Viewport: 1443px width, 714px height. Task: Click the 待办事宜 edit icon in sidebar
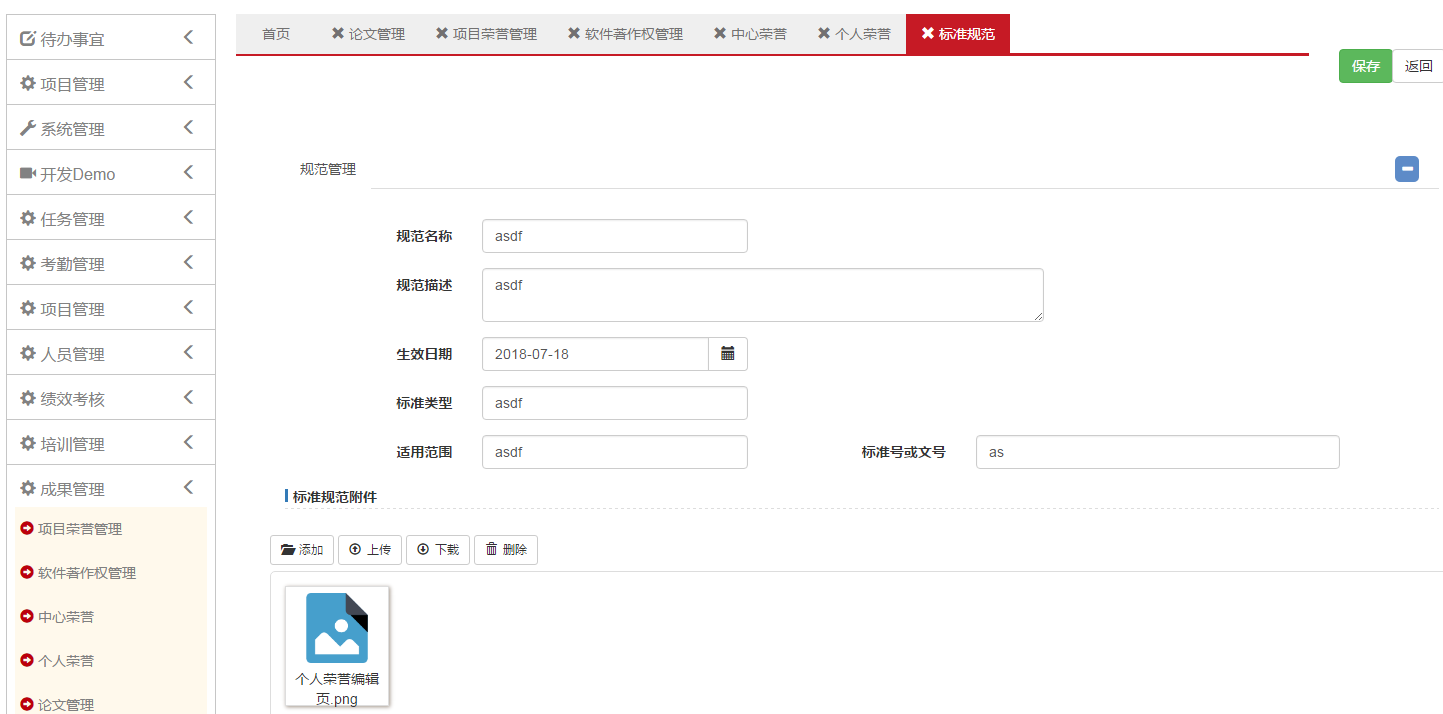pos(28,39)
